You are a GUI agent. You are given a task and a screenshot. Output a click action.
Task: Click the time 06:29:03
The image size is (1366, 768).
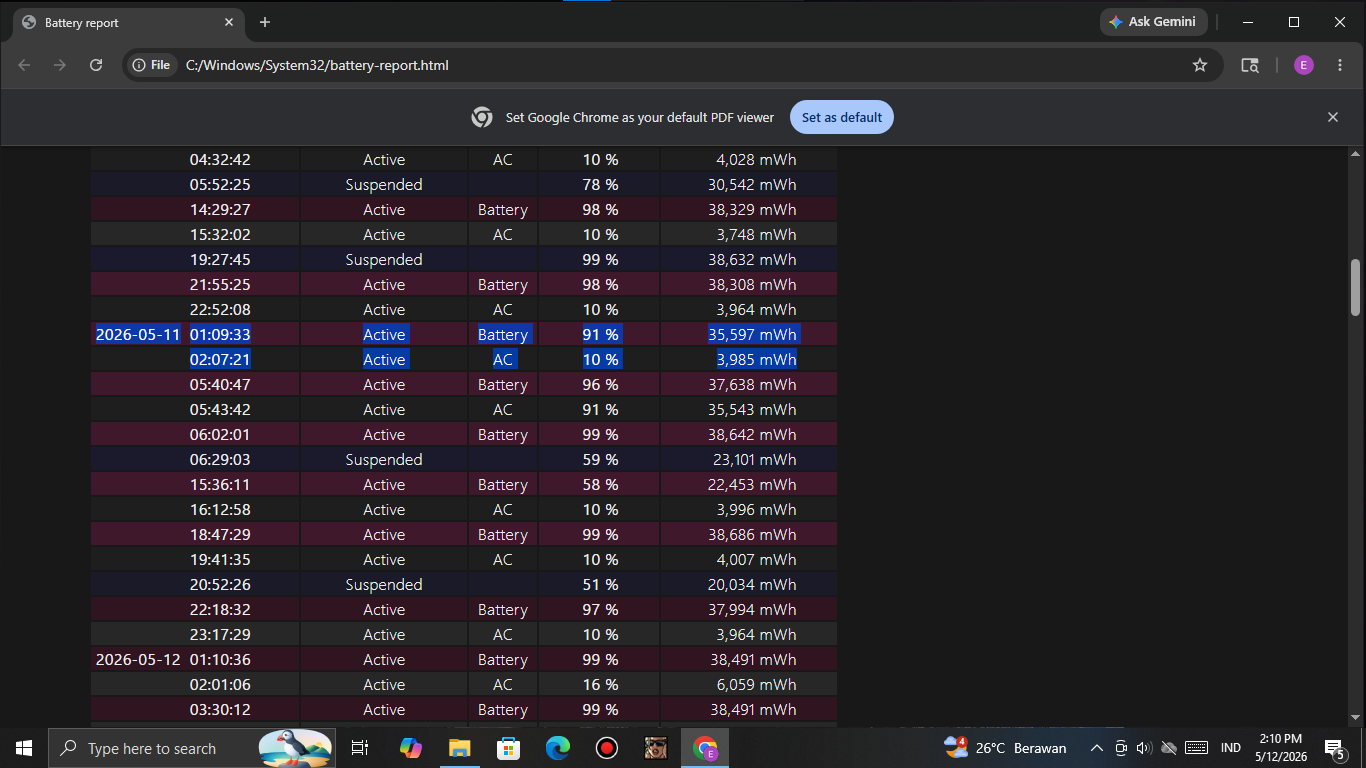[220, 459]
